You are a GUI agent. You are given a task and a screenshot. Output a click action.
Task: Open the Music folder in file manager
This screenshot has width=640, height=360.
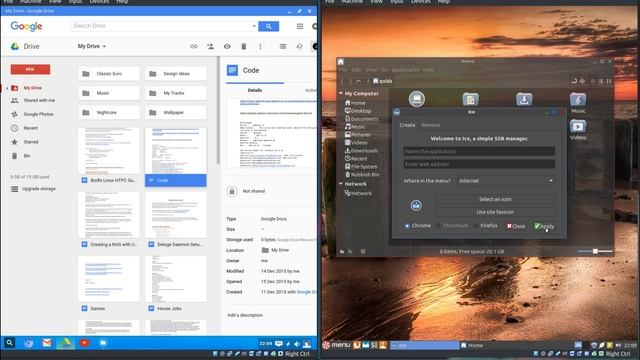[x=578, y=103]
